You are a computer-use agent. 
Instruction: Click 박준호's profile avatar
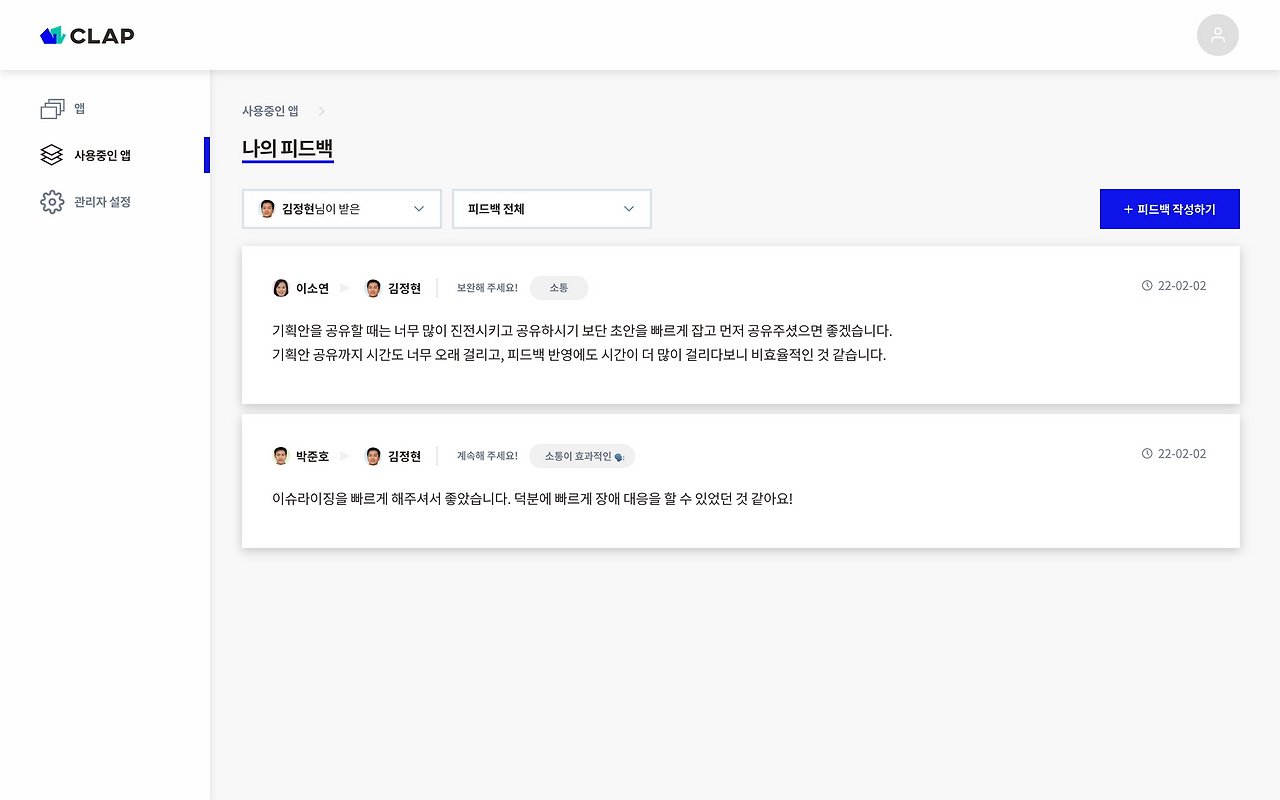click(281, 456)
